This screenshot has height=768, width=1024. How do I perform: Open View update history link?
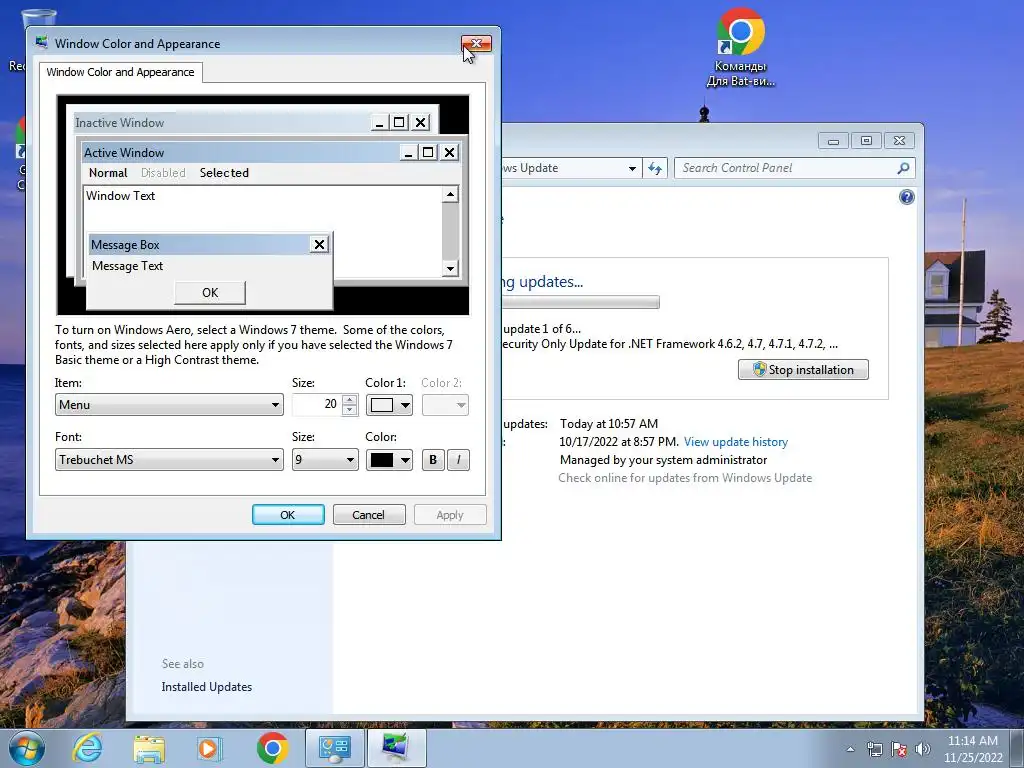click(735, 442)
